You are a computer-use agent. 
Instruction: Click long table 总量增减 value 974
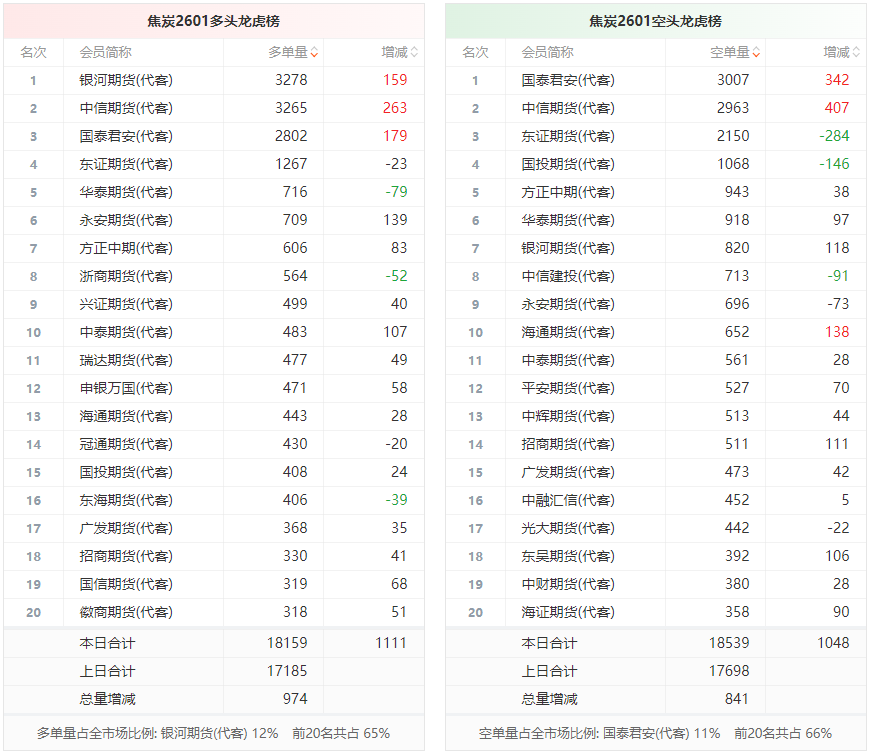click(295, 699)
